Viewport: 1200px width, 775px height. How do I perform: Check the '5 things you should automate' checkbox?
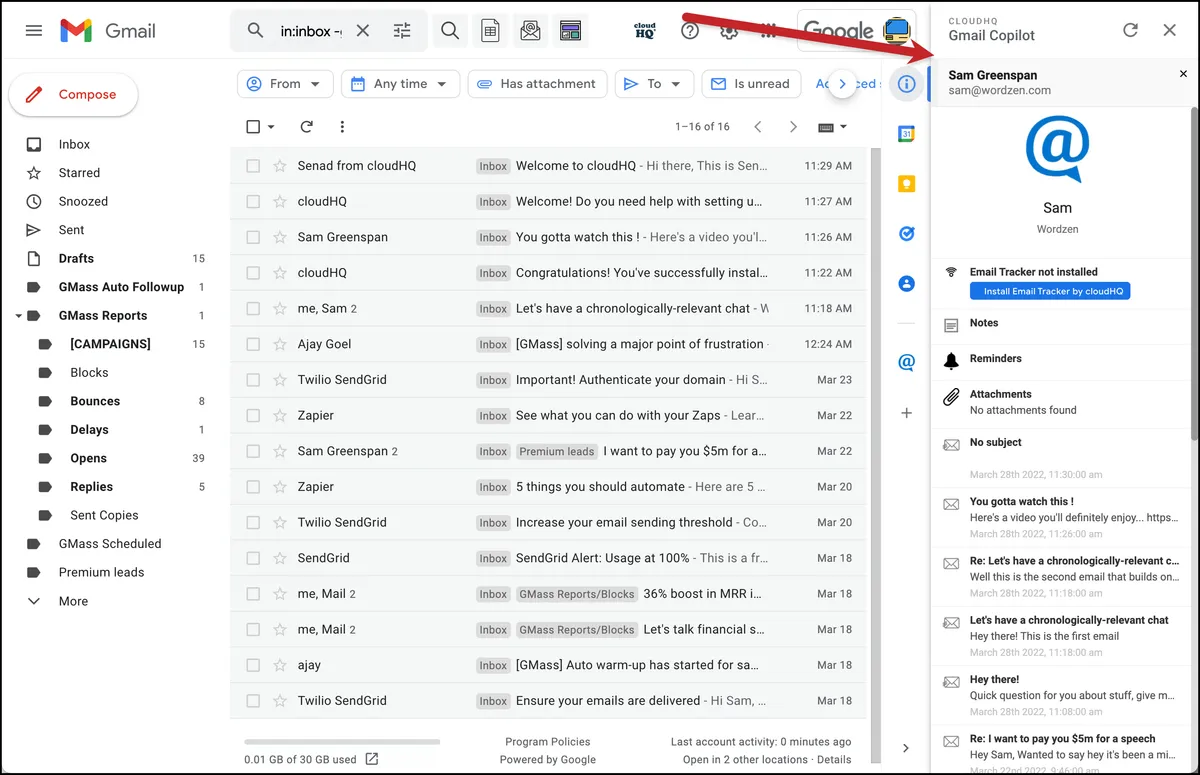253,487
